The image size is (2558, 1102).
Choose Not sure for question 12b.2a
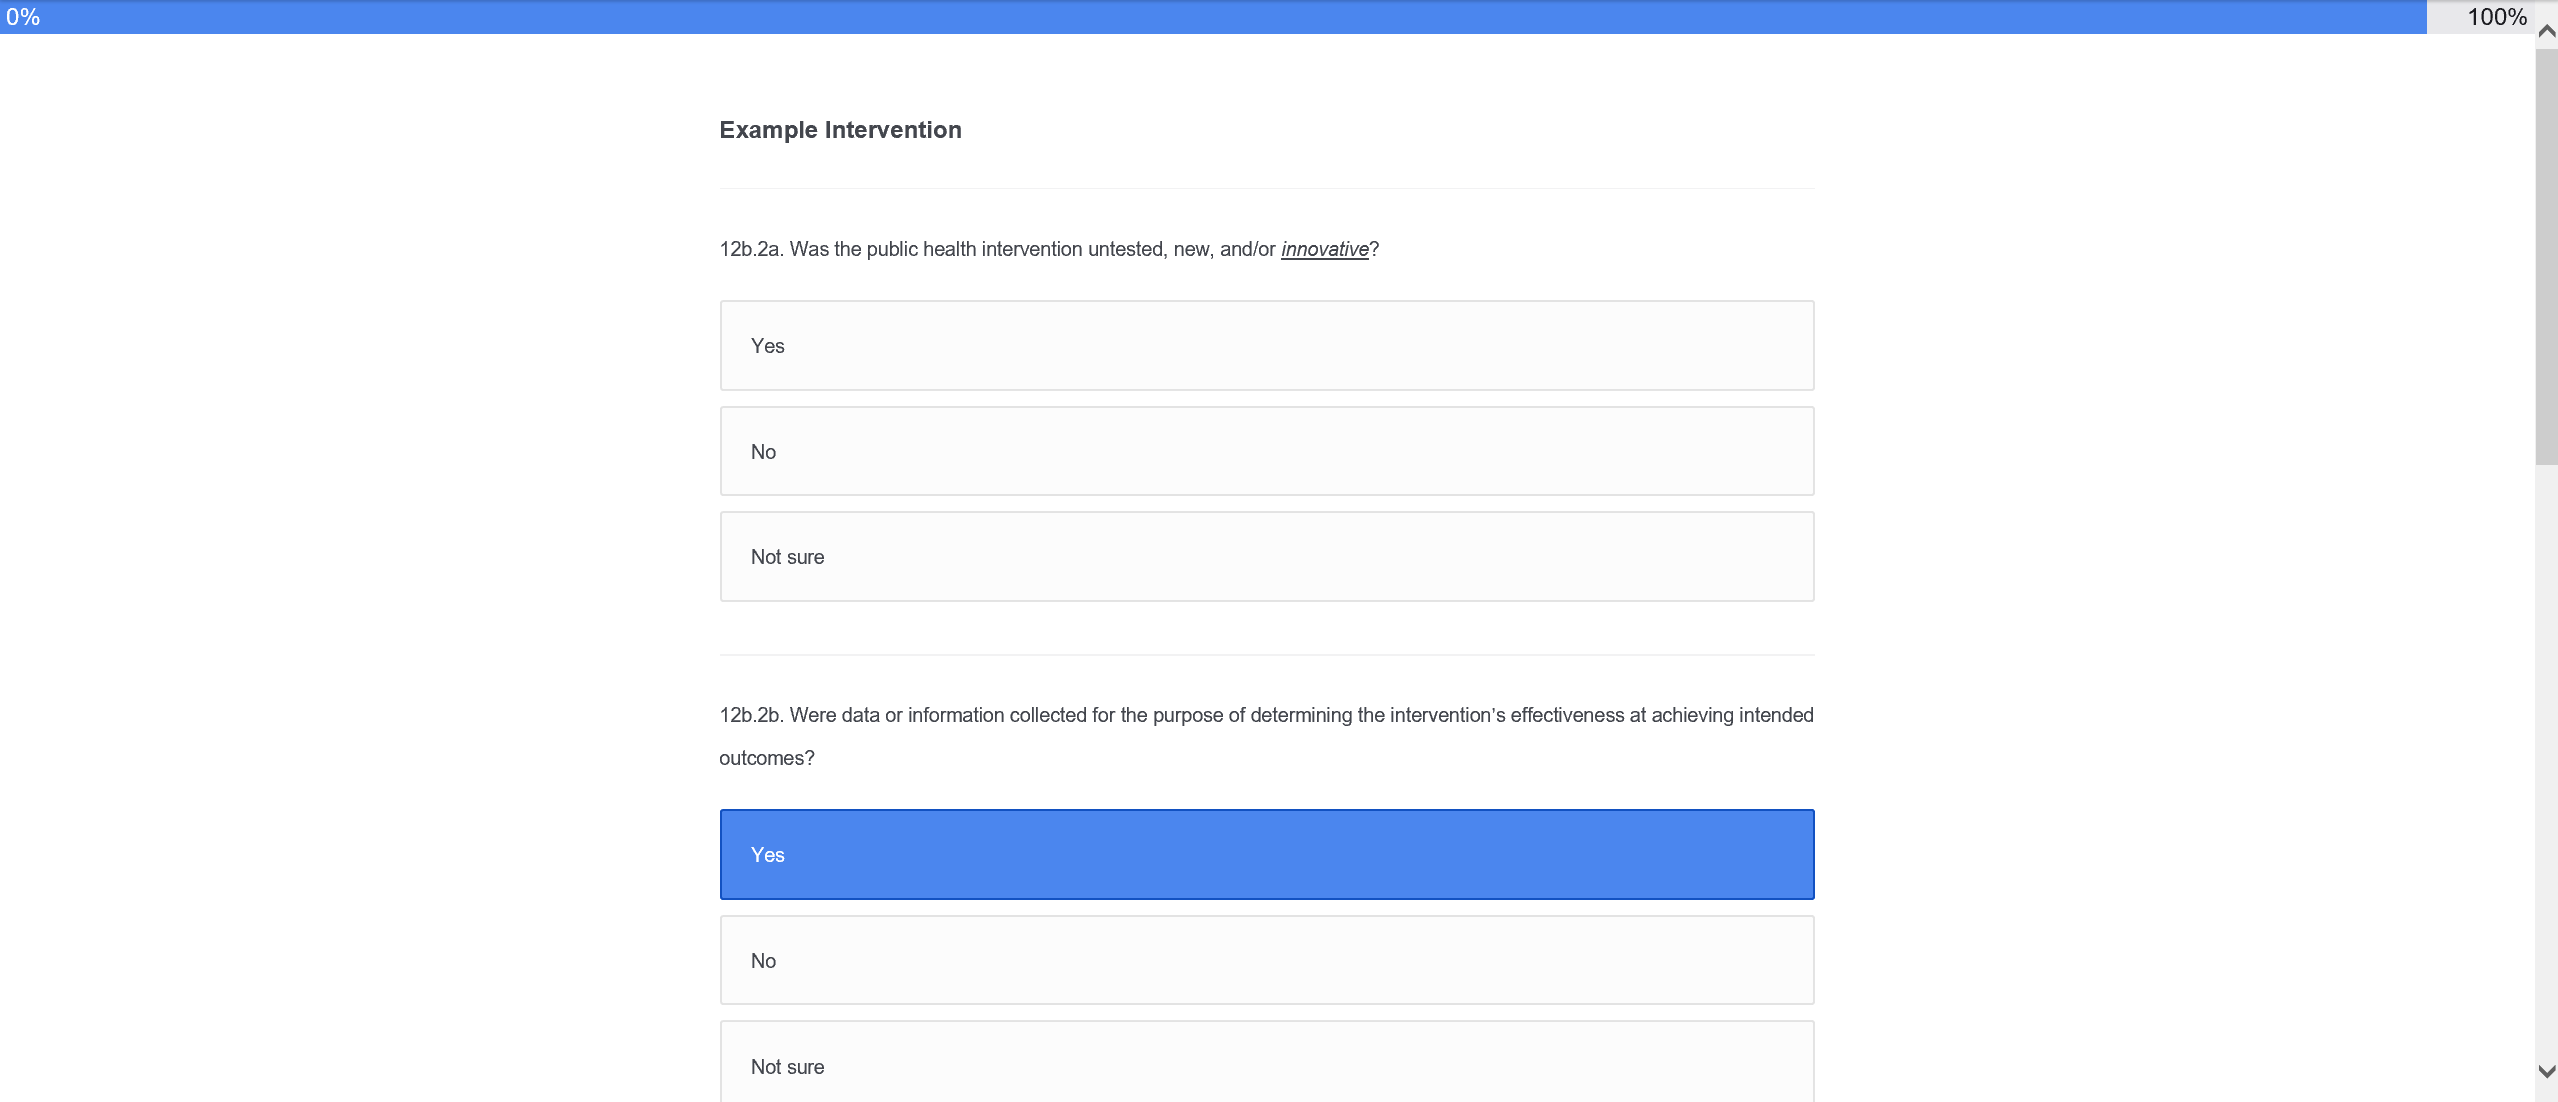1266,557
